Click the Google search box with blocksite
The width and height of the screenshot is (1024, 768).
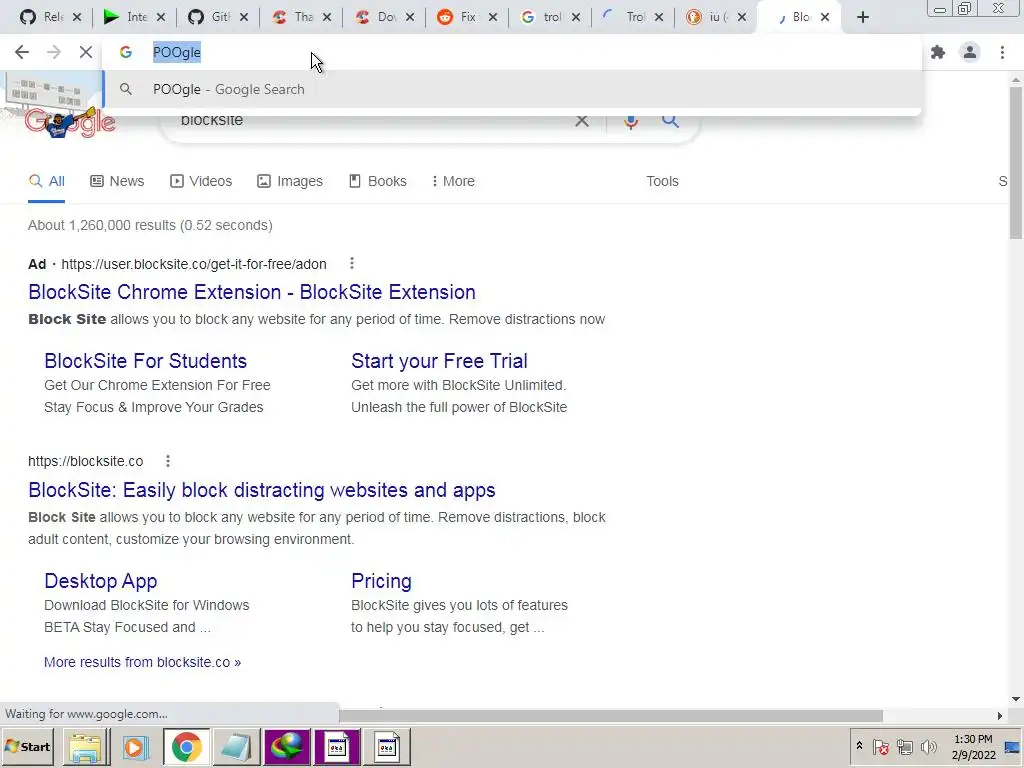click(372, 120)
